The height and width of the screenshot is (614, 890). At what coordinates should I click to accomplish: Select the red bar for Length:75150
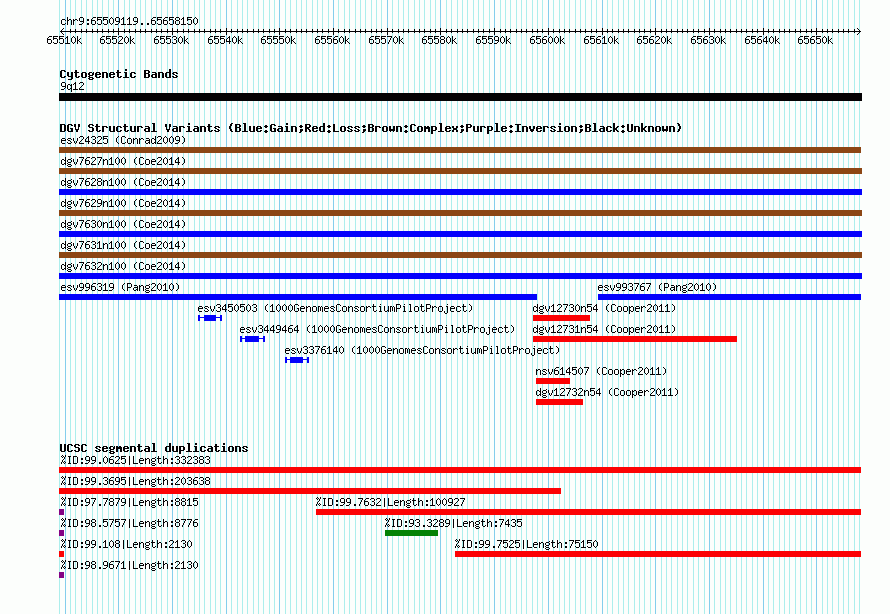(x=658, y=554)
